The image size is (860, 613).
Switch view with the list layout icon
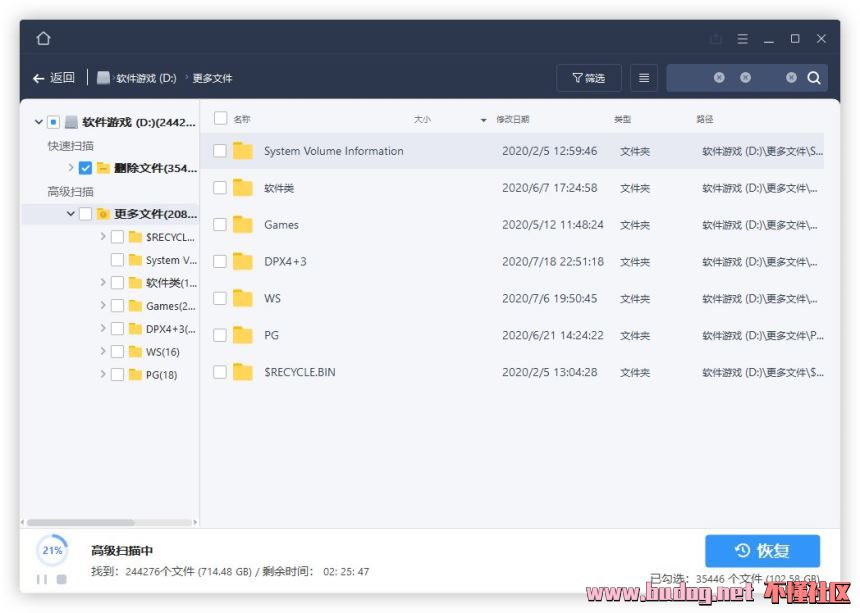644,78
